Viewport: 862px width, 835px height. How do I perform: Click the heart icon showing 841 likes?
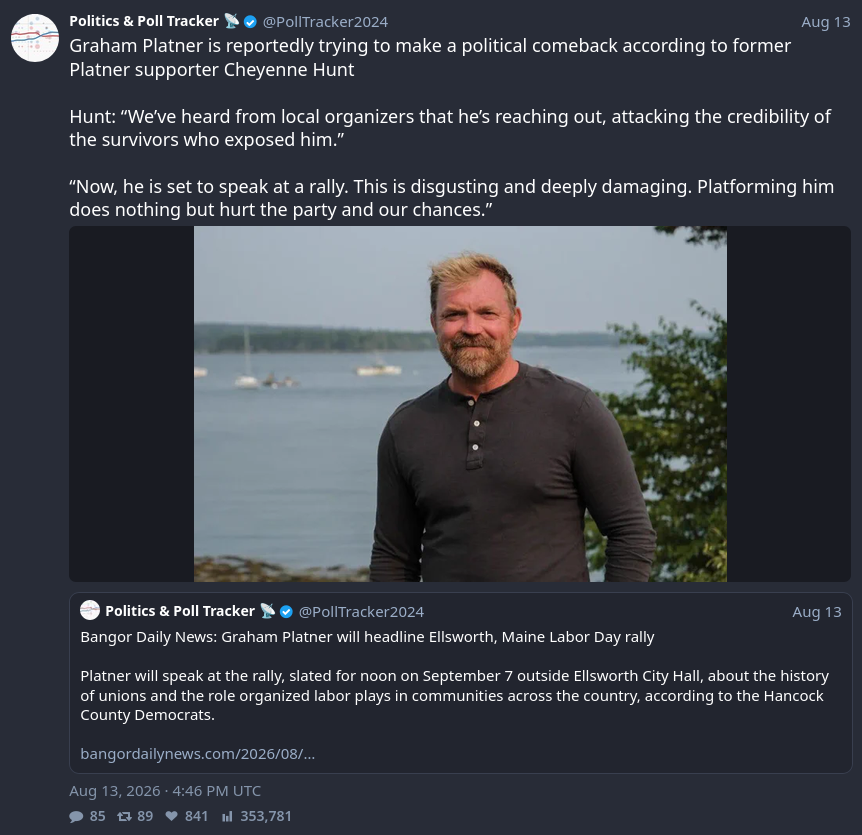172,816
